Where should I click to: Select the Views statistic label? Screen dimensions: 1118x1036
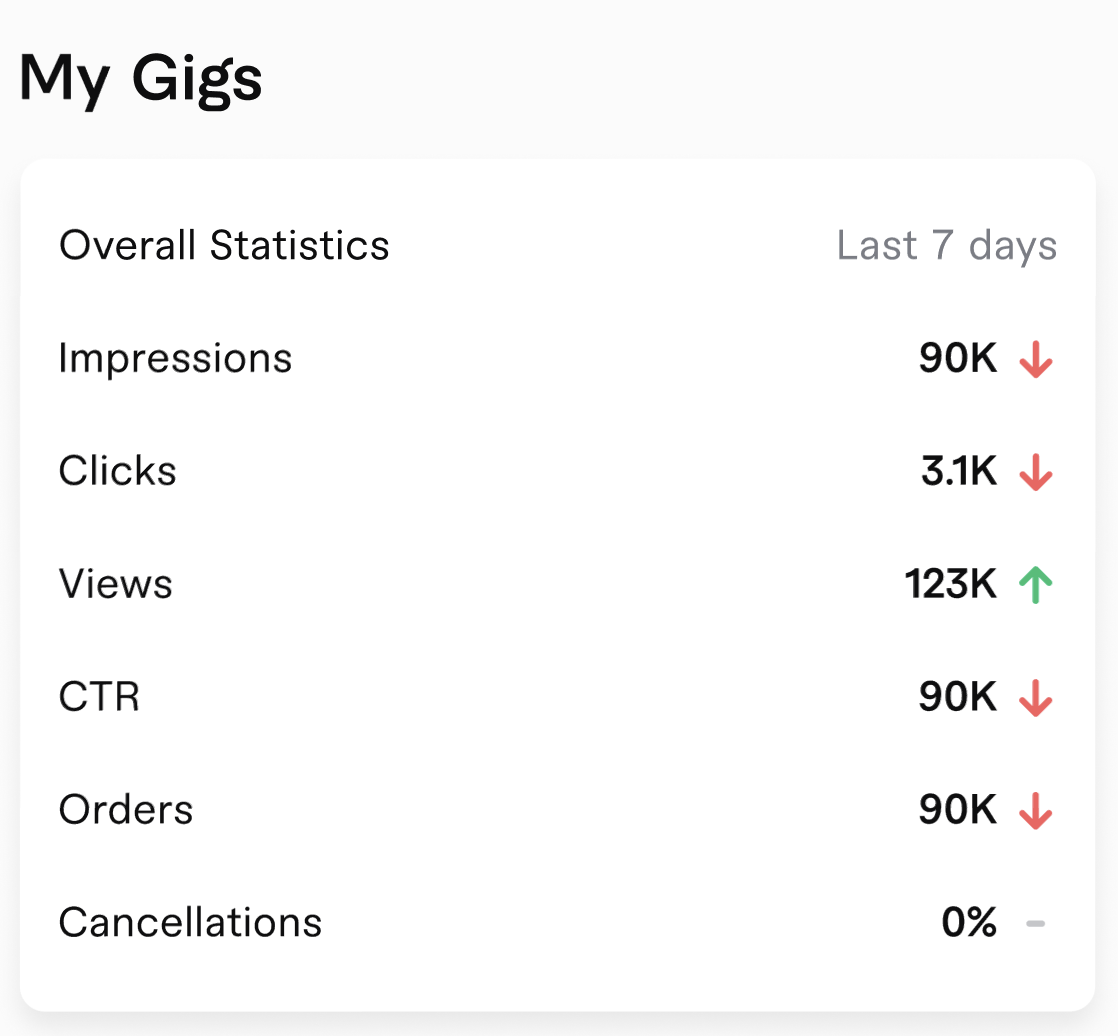(x=115, y=584)
